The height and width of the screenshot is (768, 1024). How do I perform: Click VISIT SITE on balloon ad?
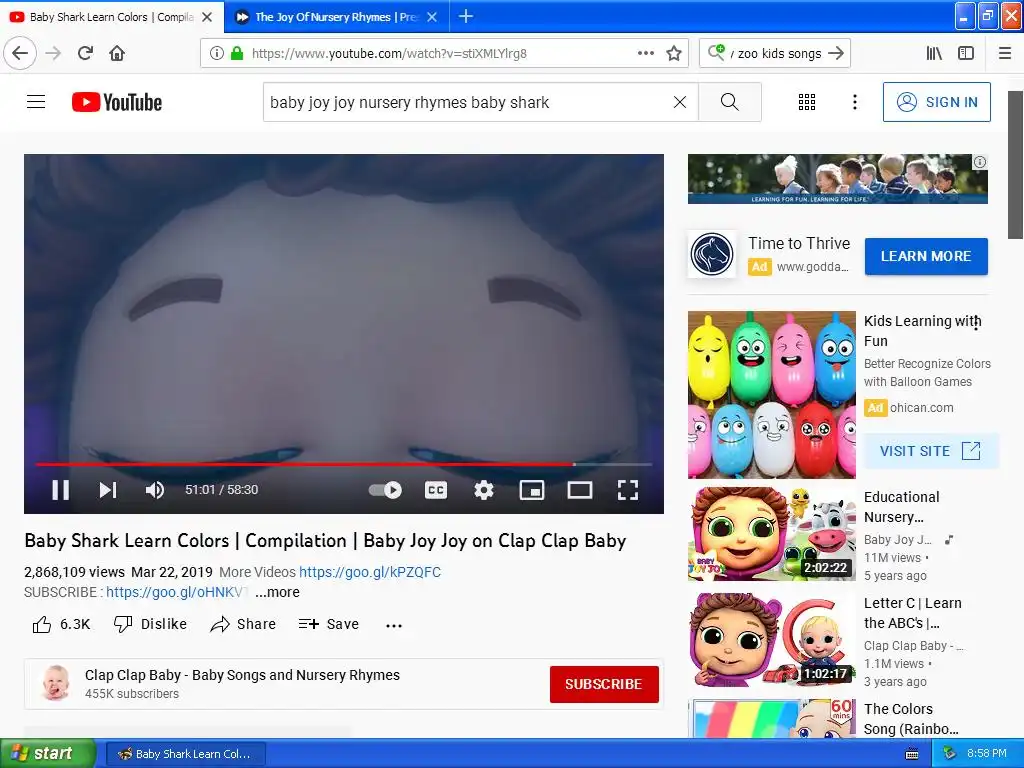point(931,451)
